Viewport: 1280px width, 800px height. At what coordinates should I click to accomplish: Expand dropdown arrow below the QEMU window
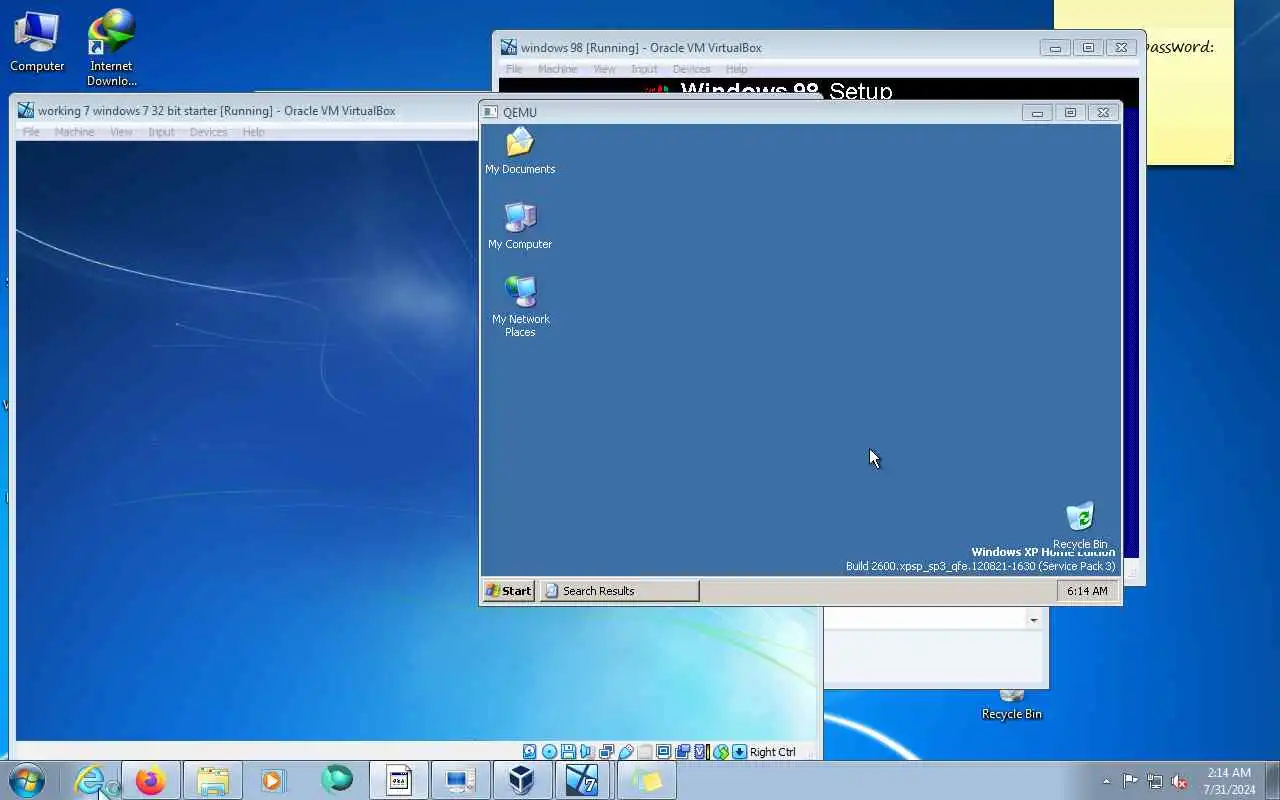pyautogui.click(x=1033, y=620)
